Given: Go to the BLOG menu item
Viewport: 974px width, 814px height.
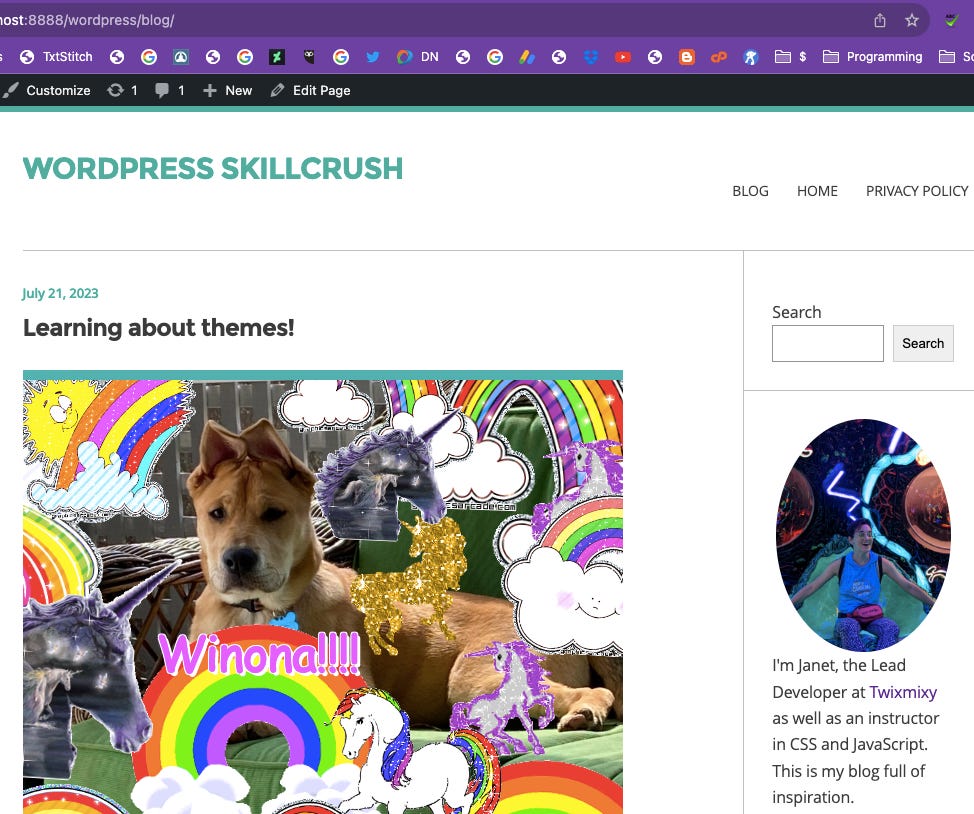Looking at the screenshot, I should (750, 191).
